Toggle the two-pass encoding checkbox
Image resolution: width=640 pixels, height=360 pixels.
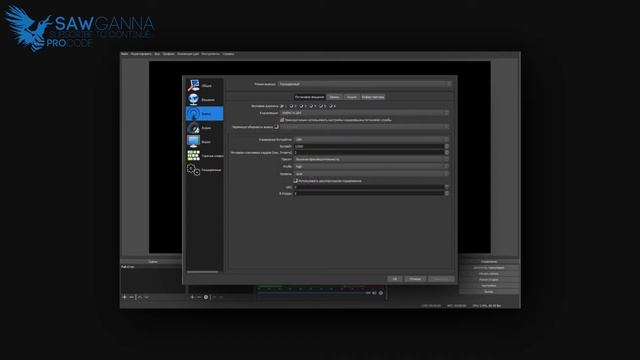[x=296, y=180]
